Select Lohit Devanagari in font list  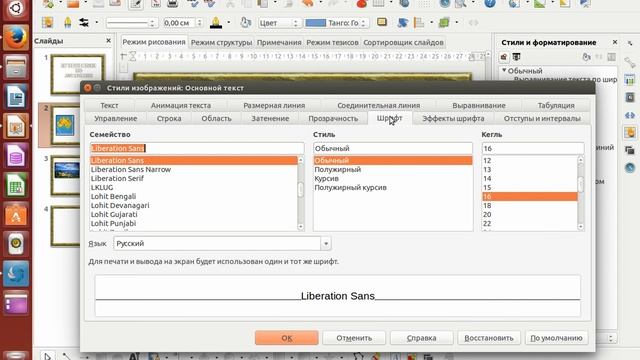pyautogui.click(x=120, y=205)
